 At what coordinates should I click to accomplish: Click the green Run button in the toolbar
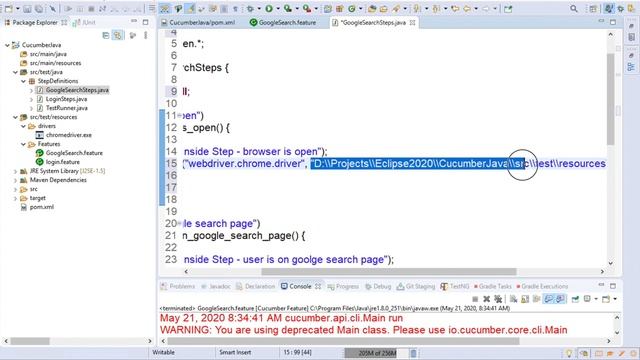(x=269, y=9)
